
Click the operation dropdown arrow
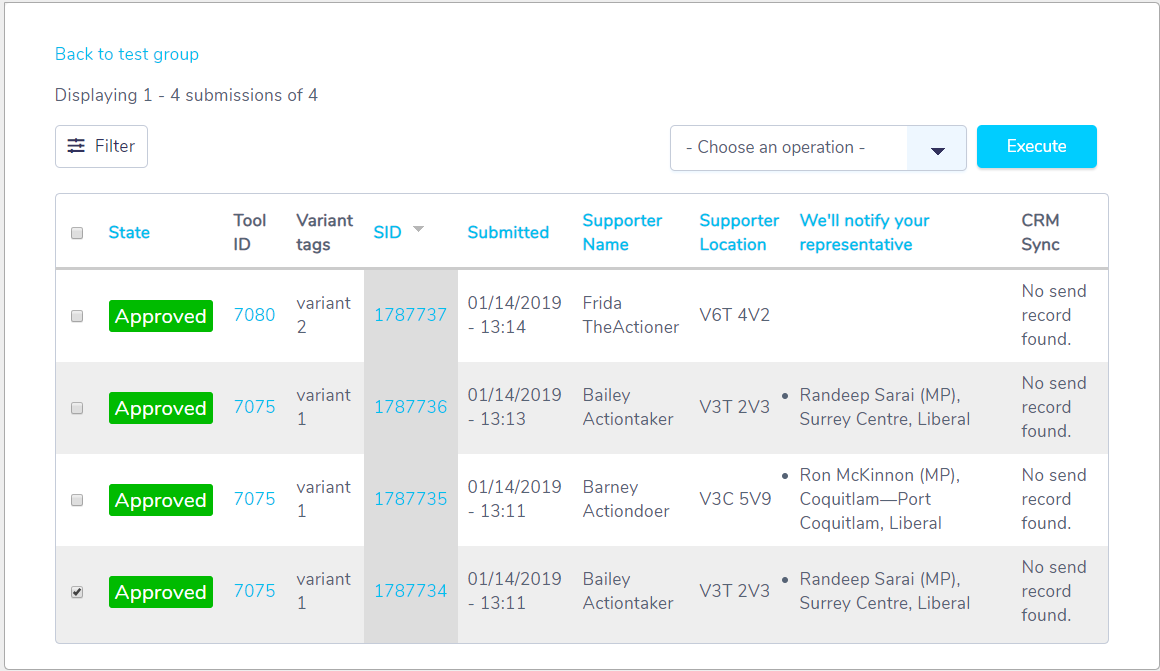937,150
